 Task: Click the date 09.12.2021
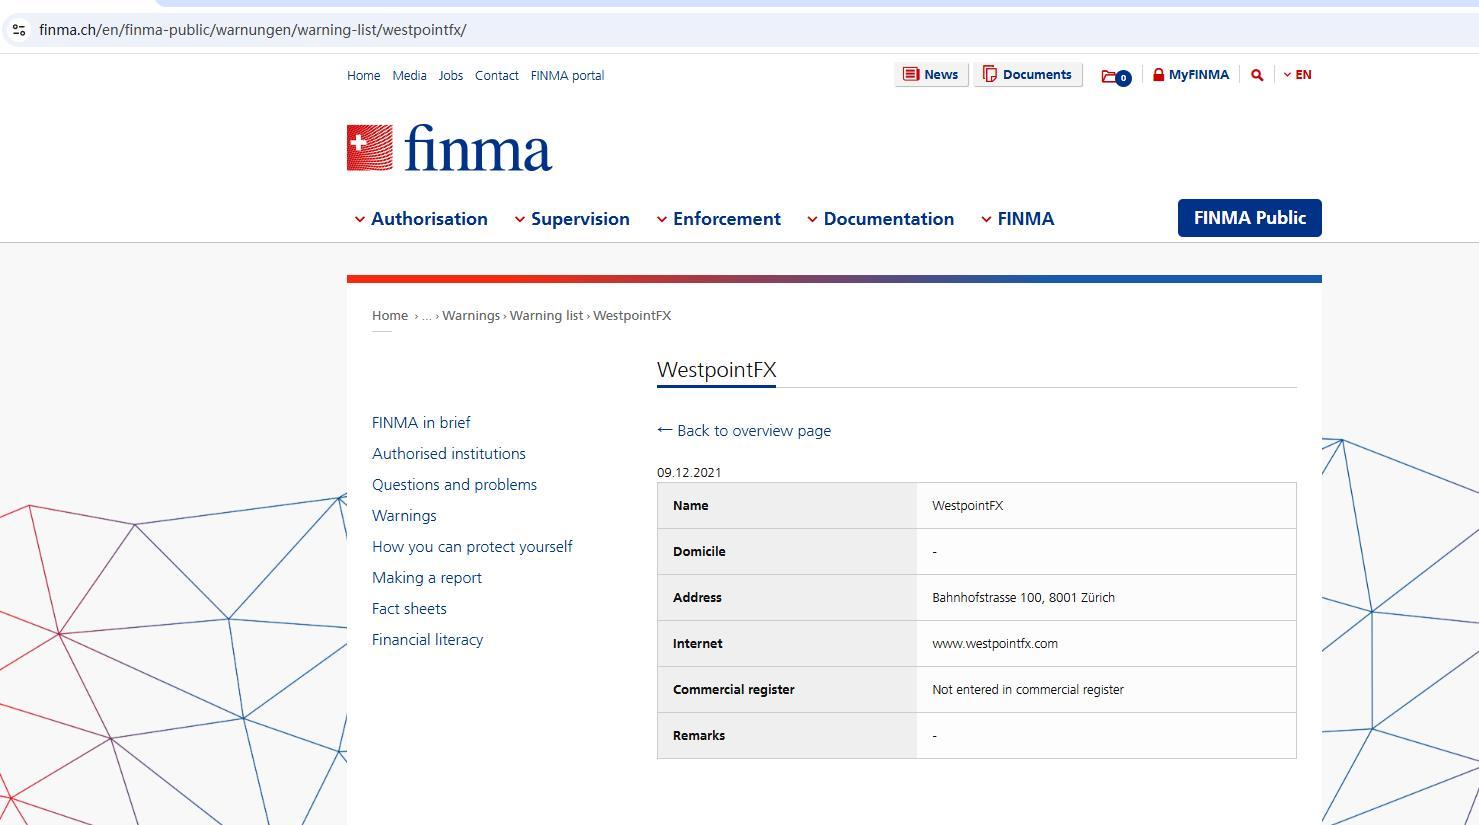click(689, 473)
